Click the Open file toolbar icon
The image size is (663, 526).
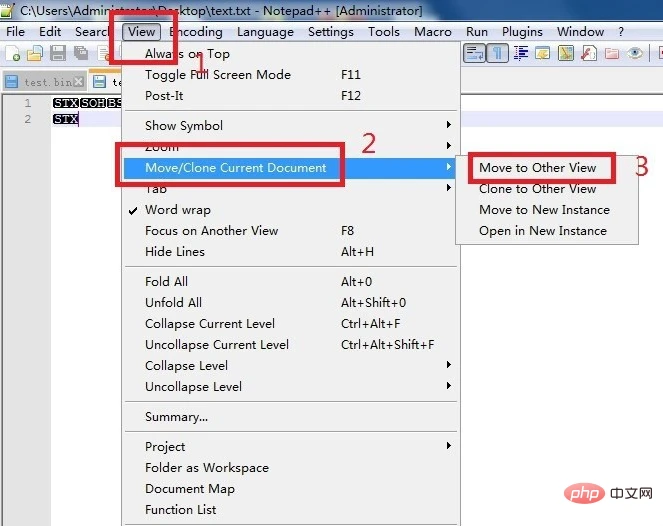[x=35, y=53]
